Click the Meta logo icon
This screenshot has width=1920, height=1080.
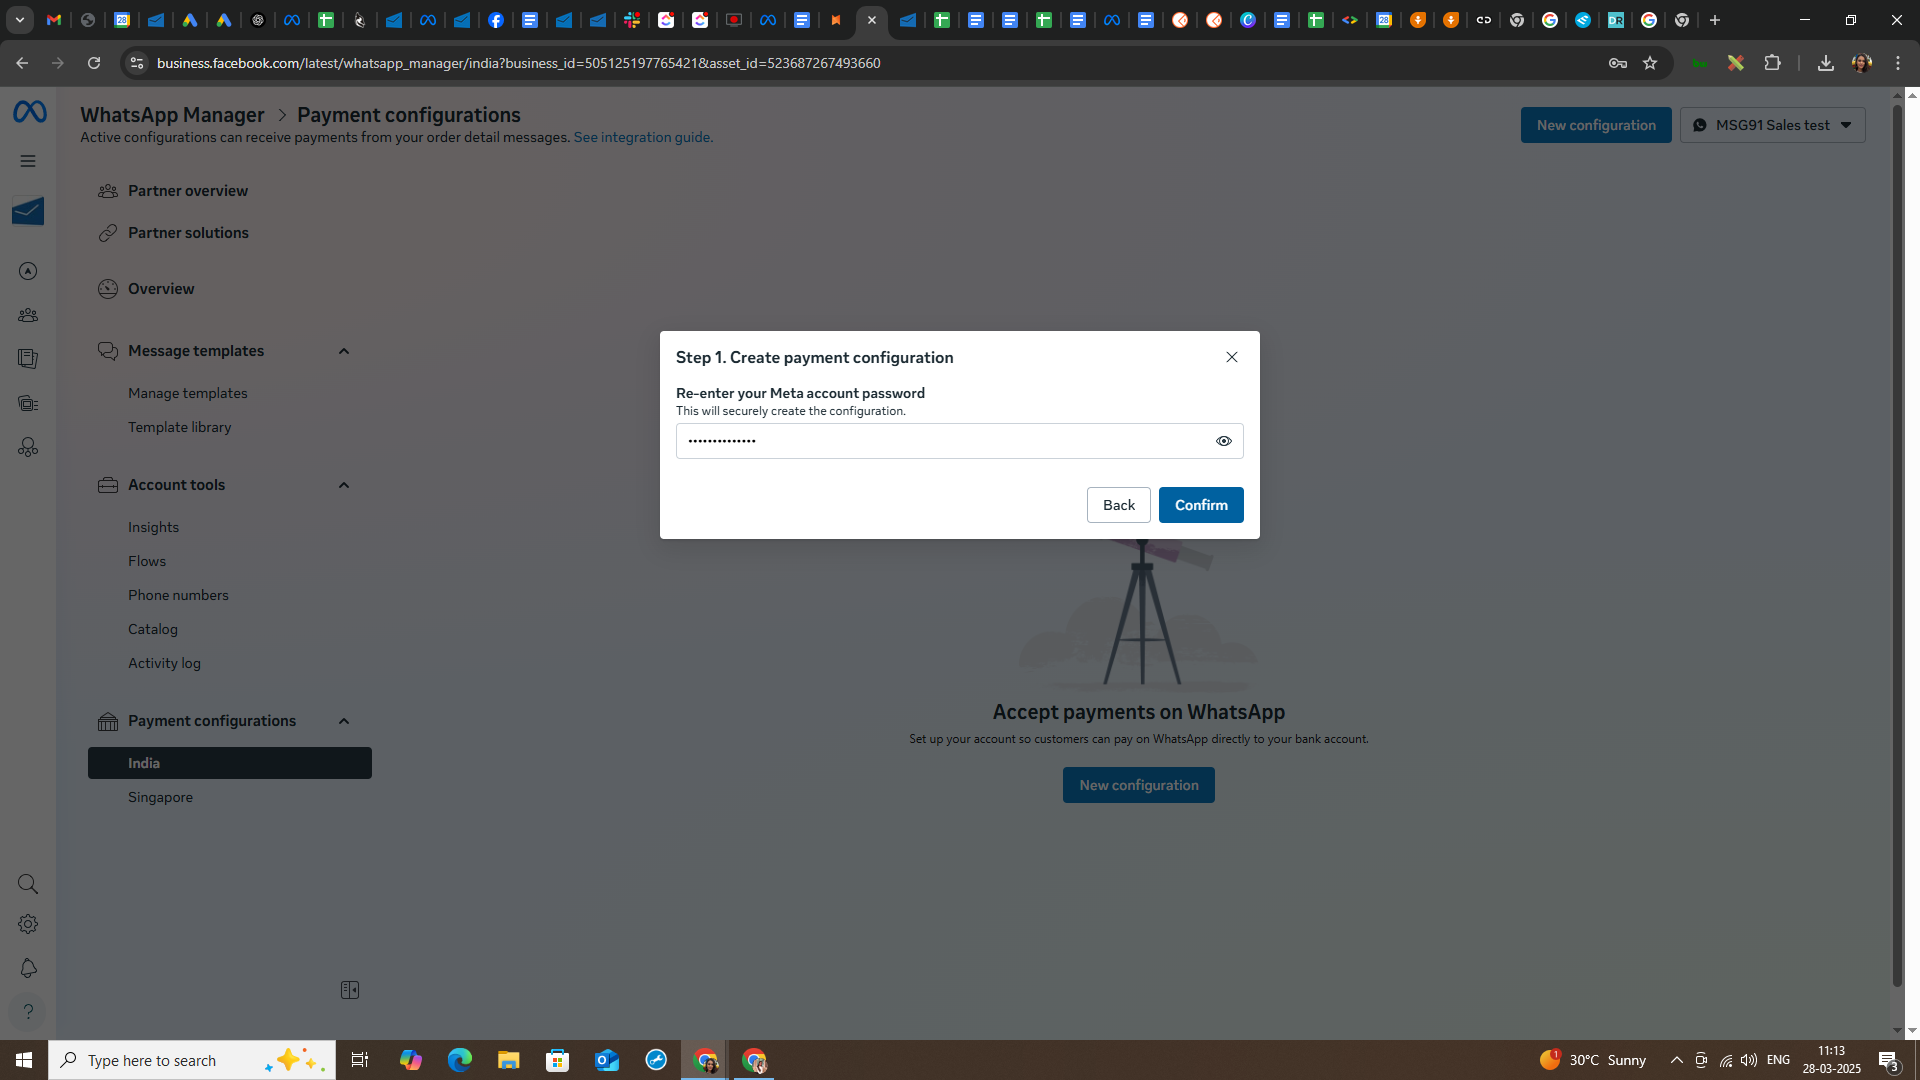coord(29,112)
